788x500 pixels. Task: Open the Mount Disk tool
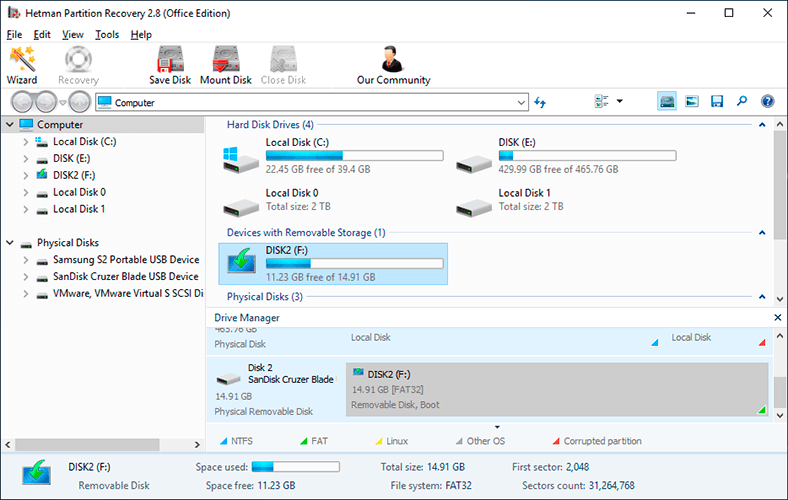tap(226, 65)
